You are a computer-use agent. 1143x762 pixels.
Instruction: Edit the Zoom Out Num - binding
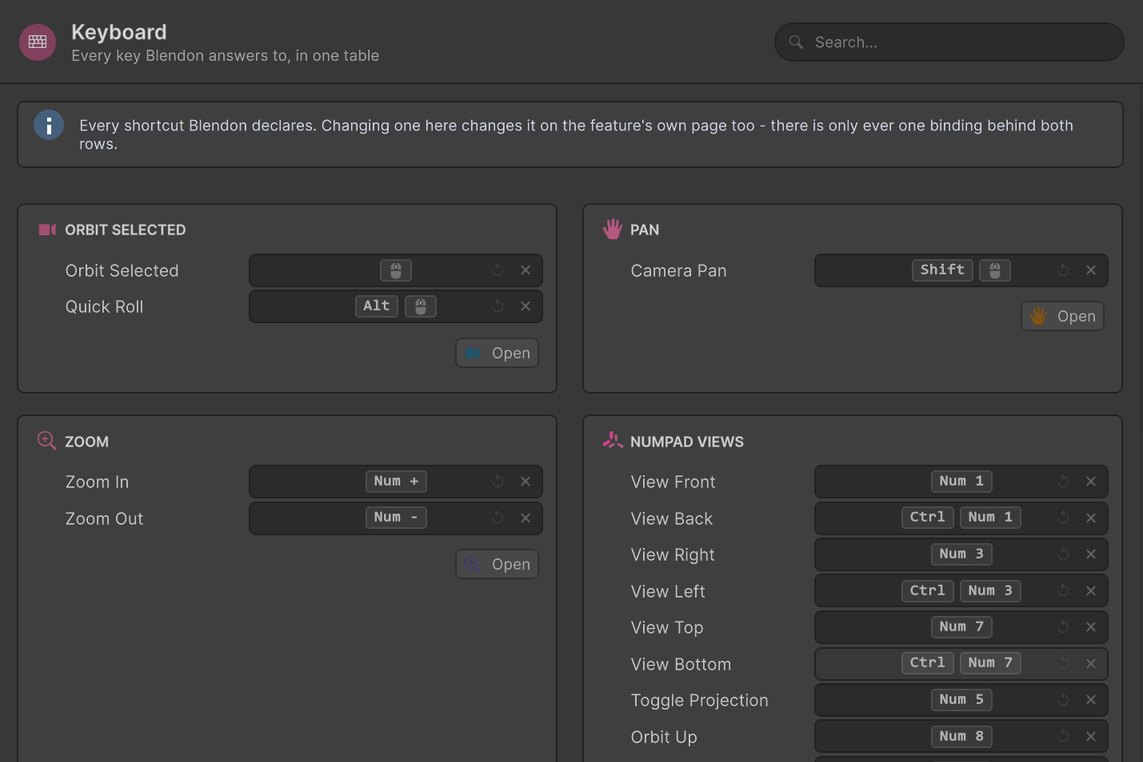(396, 518)
